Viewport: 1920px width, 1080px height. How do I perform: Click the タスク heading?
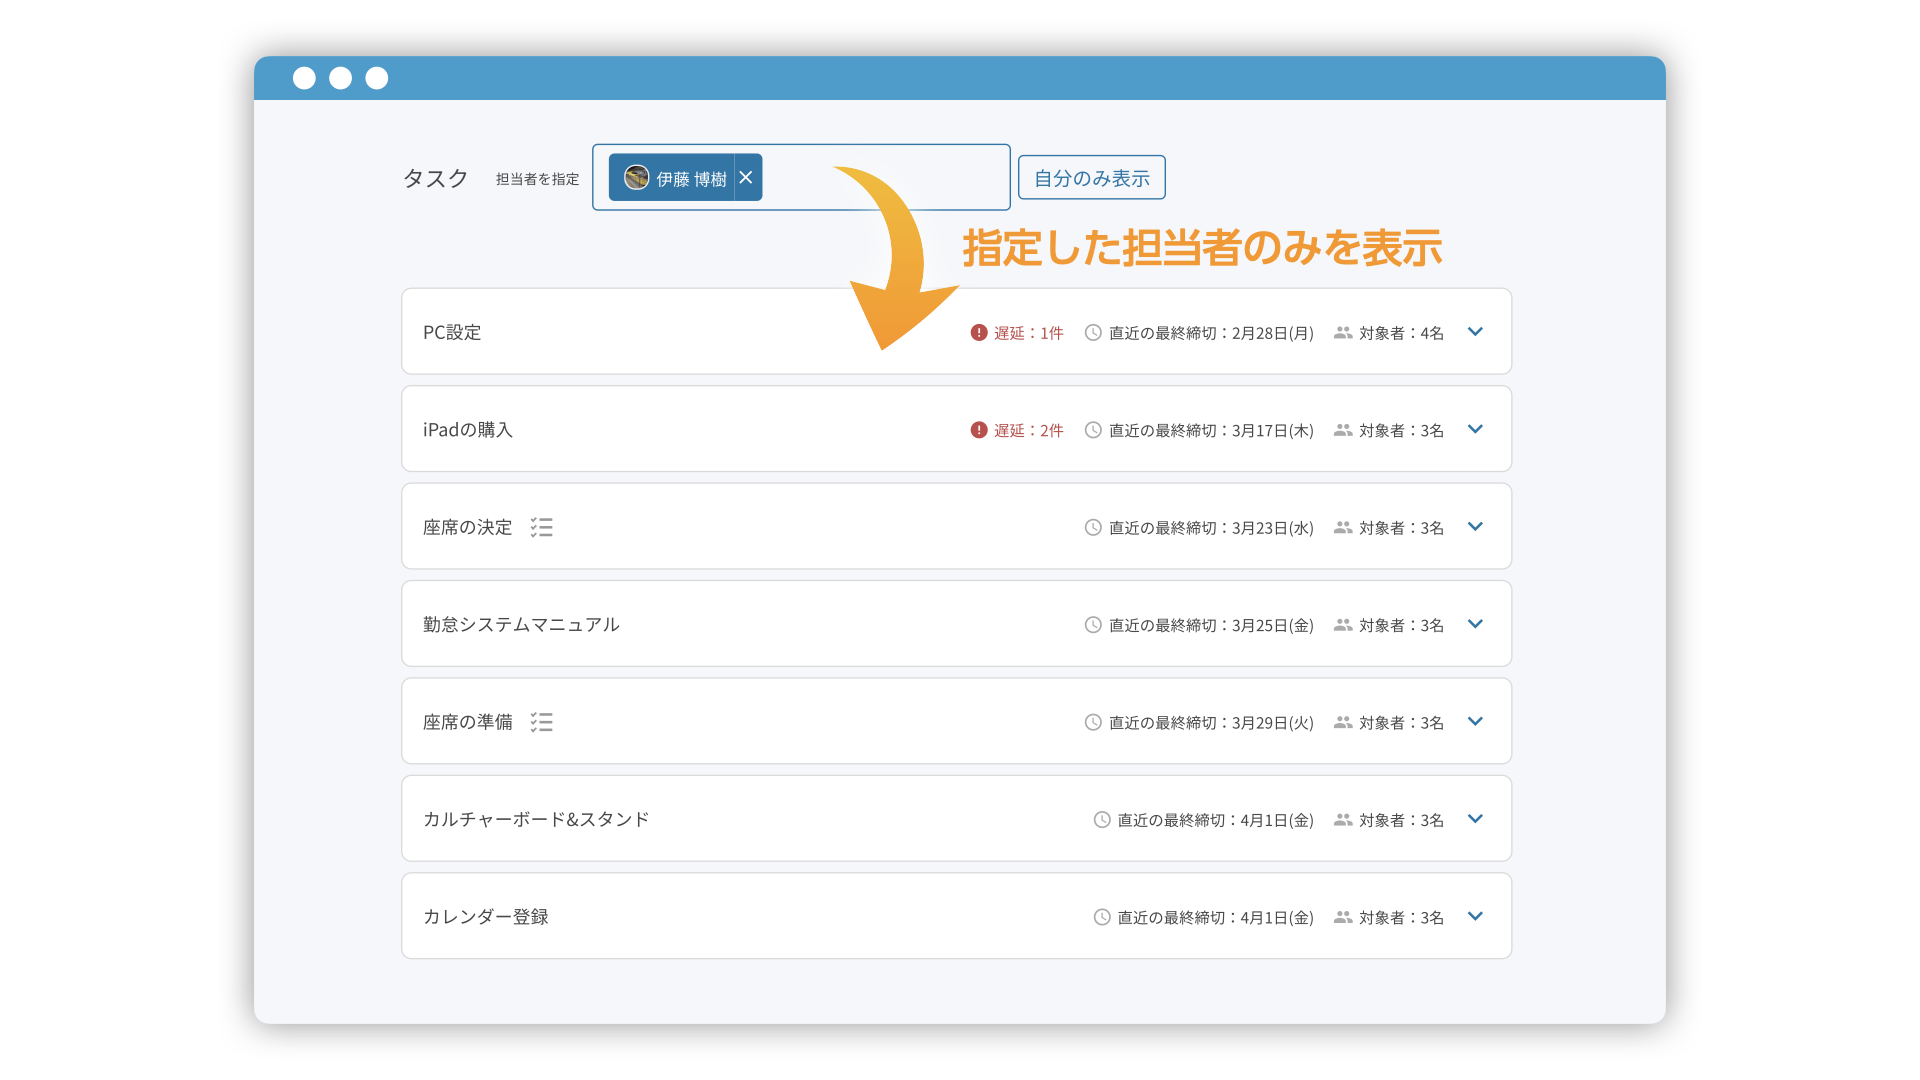pyautogui.click(x=434, y=178)
